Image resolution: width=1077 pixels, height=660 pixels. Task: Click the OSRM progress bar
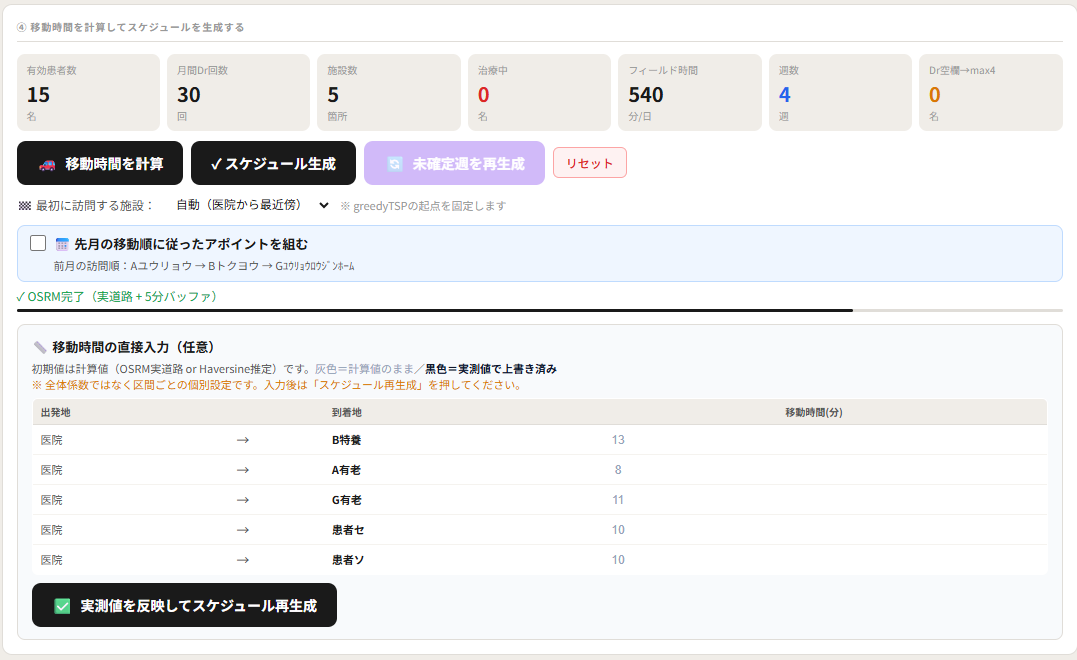539,310
